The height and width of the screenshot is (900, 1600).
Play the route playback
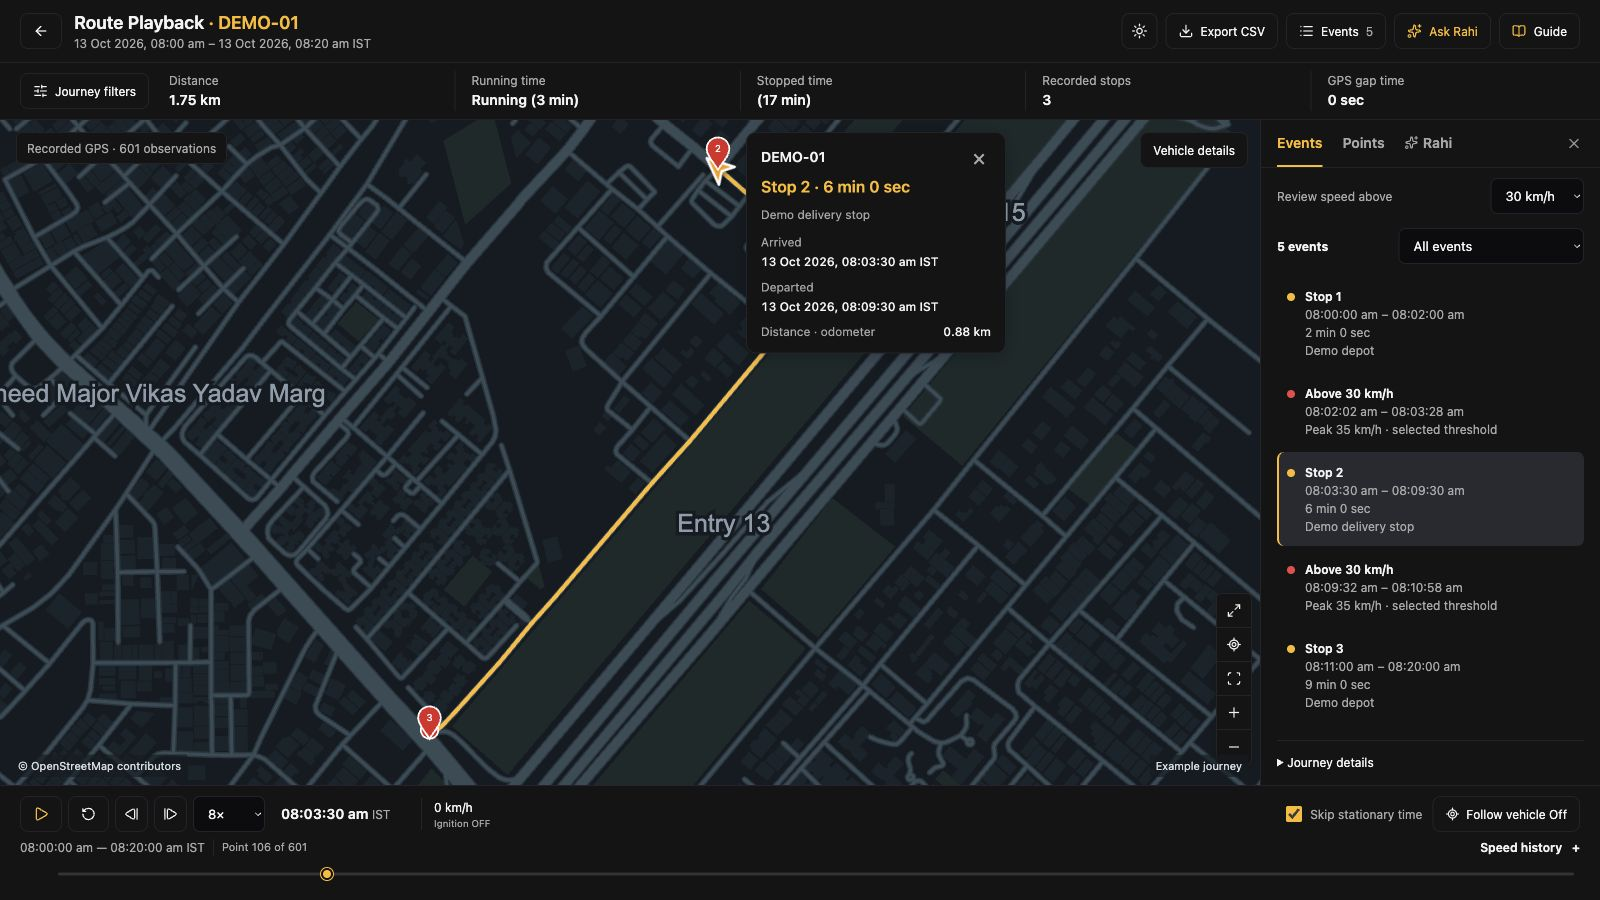point(41,814)
